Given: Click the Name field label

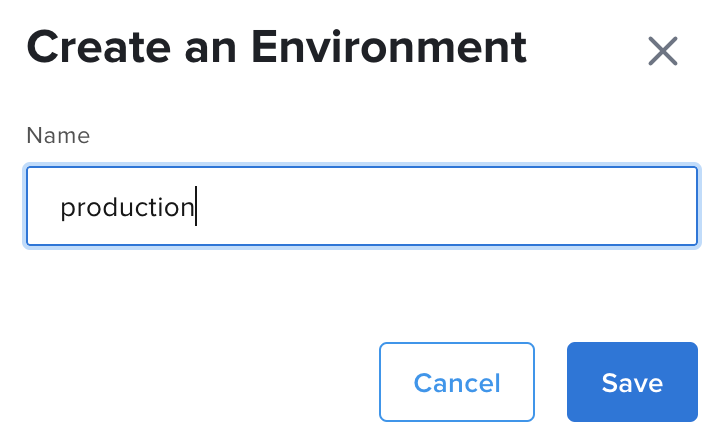Looking at the screenshot, I should click(58, 136).
